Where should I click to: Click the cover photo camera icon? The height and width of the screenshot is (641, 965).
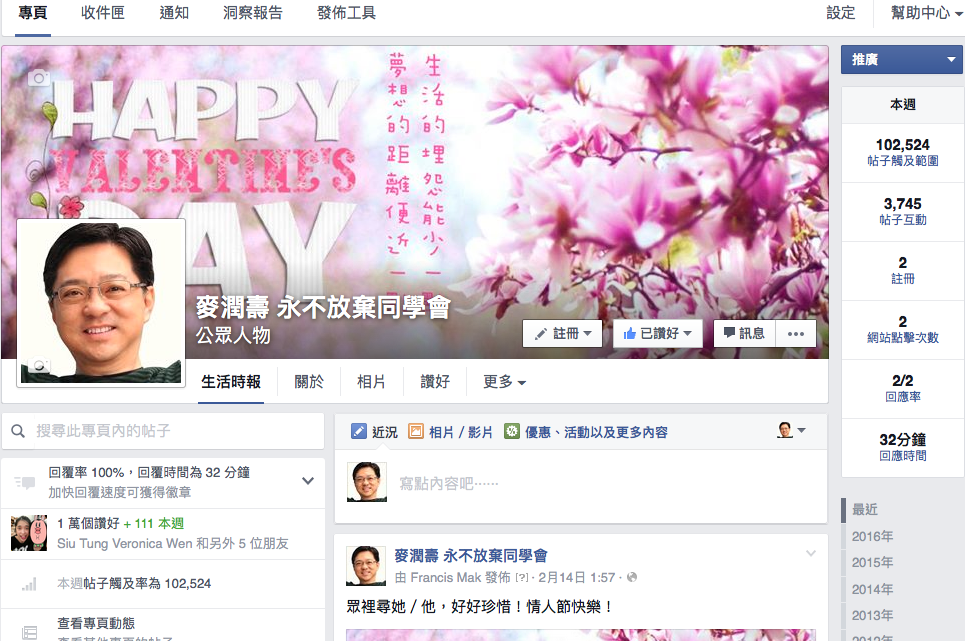39,78
